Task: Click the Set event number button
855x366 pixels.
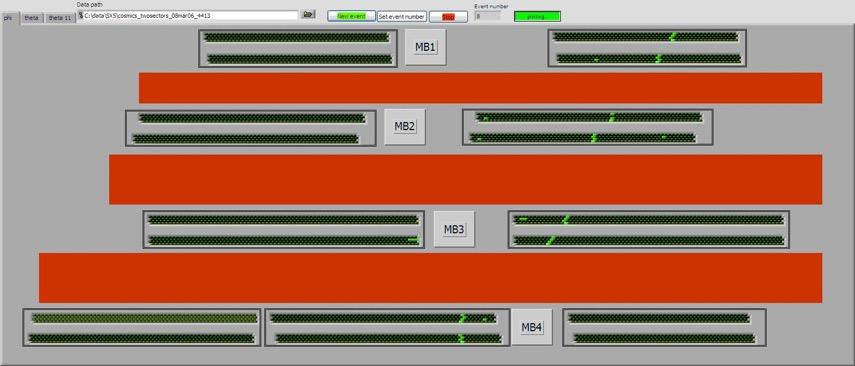Action: coord(402,17)
